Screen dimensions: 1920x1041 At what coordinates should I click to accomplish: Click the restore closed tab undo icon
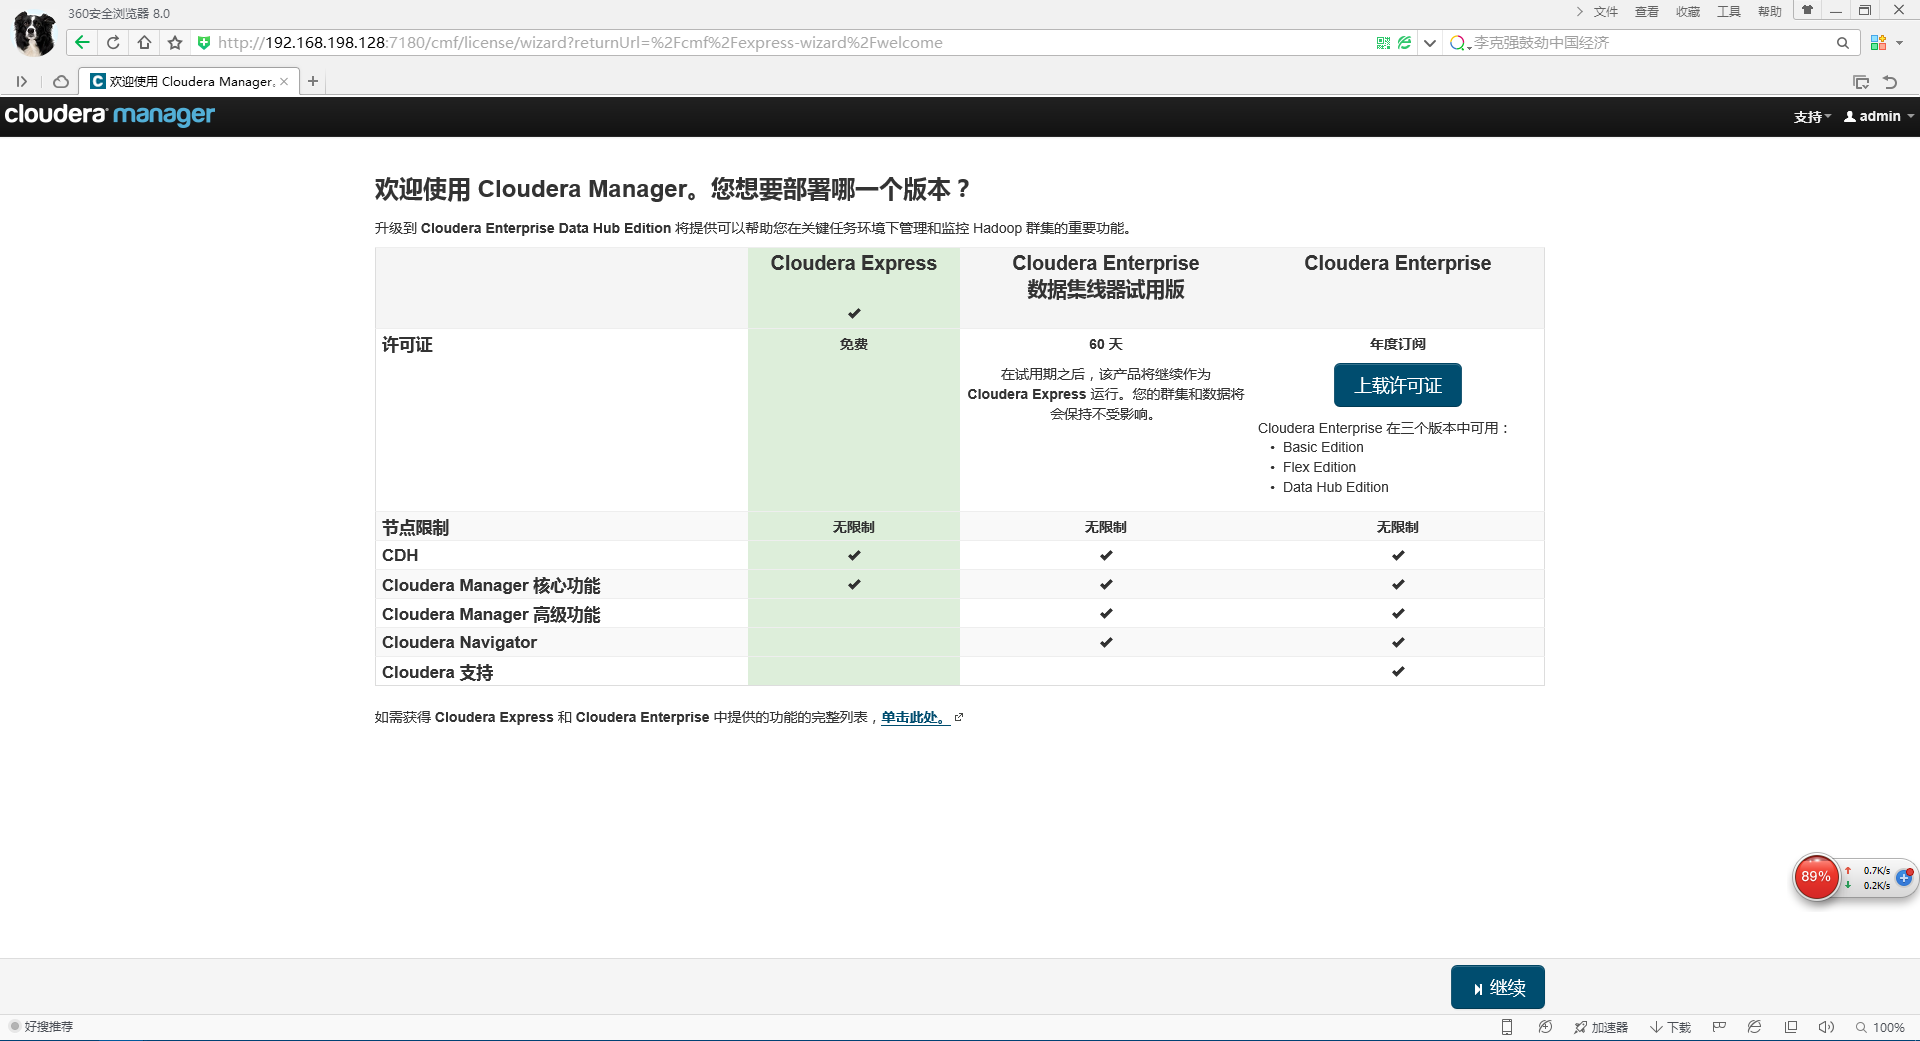[x=1890, y=82]
